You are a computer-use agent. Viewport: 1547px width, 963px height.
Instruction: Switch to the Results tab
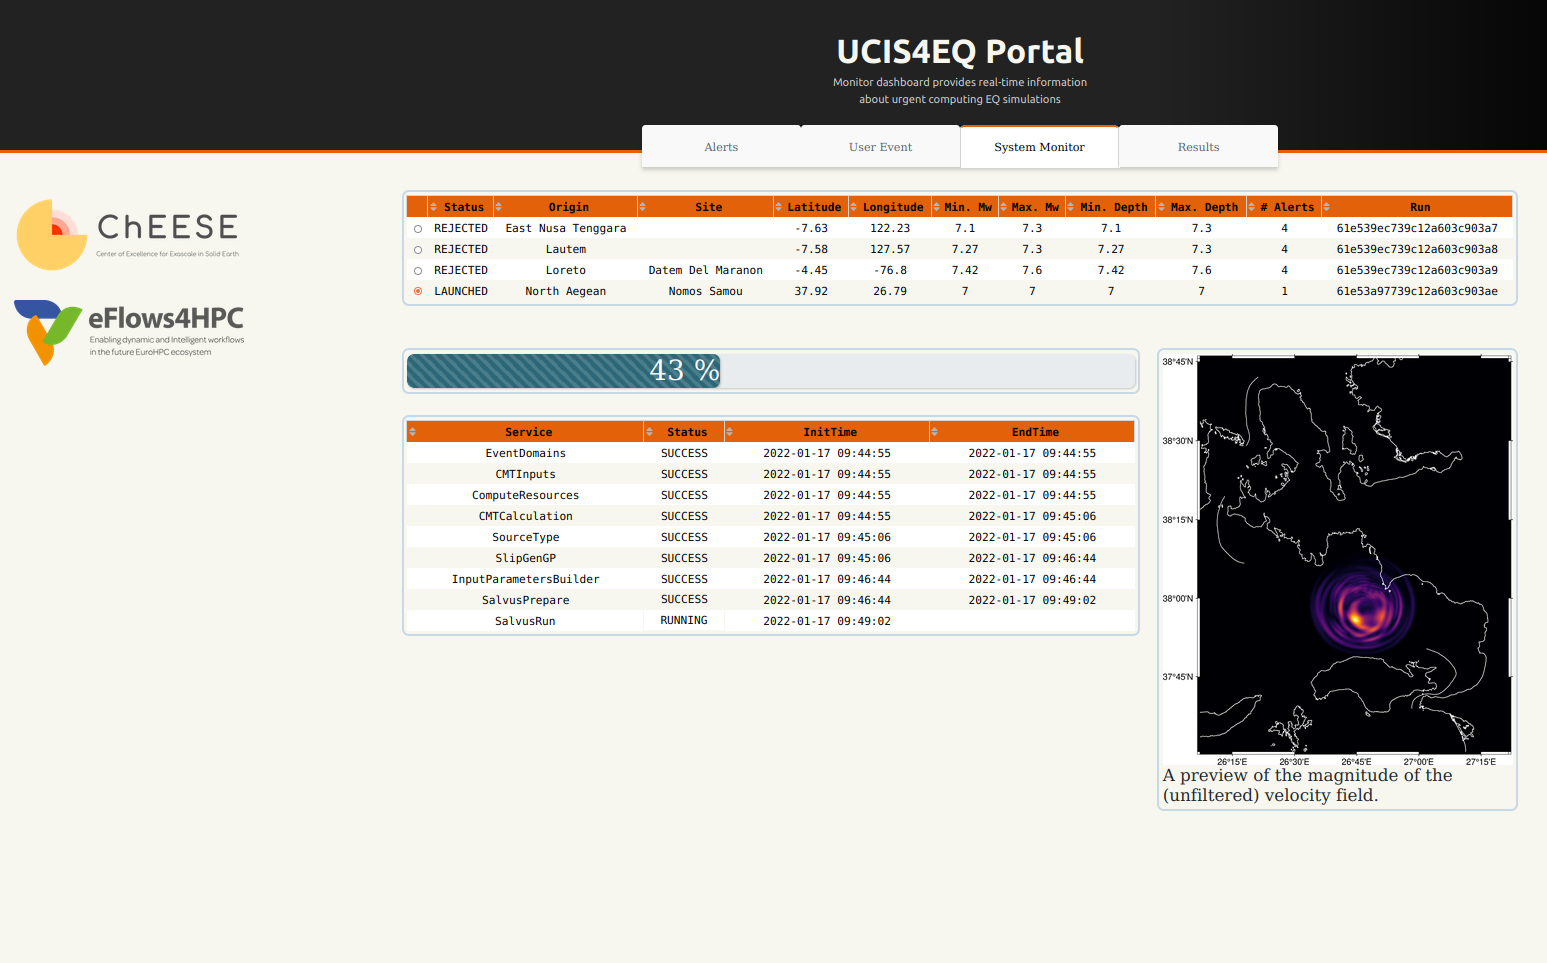(1198, 147)
